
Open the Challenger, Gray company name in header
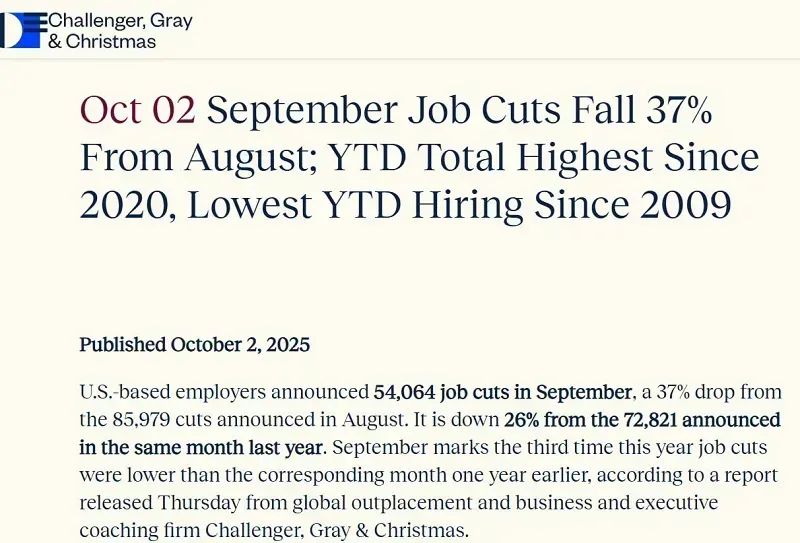[x=121, y=20]
